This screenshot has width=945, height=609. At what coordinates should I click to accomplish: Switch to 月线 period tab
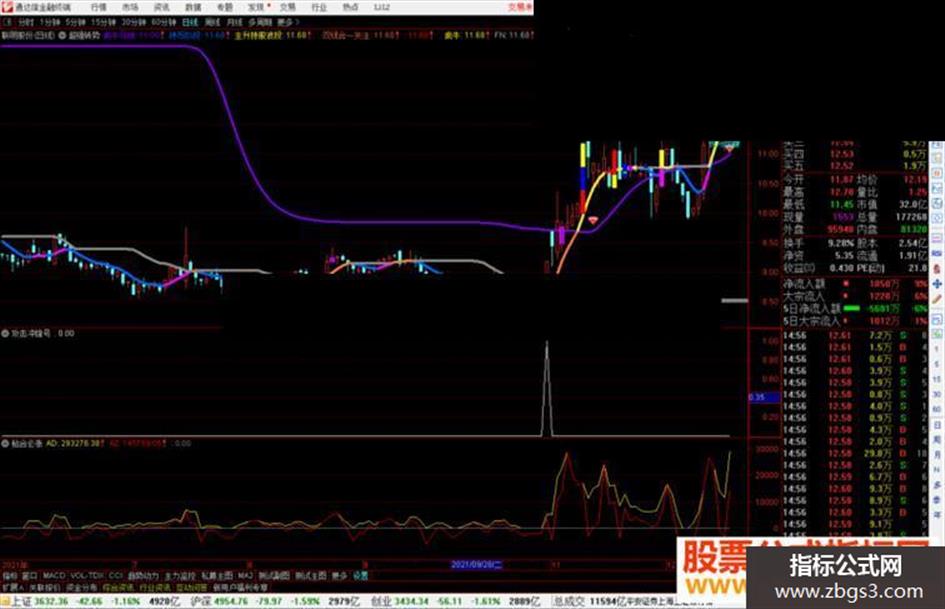[x=234, y=22]
